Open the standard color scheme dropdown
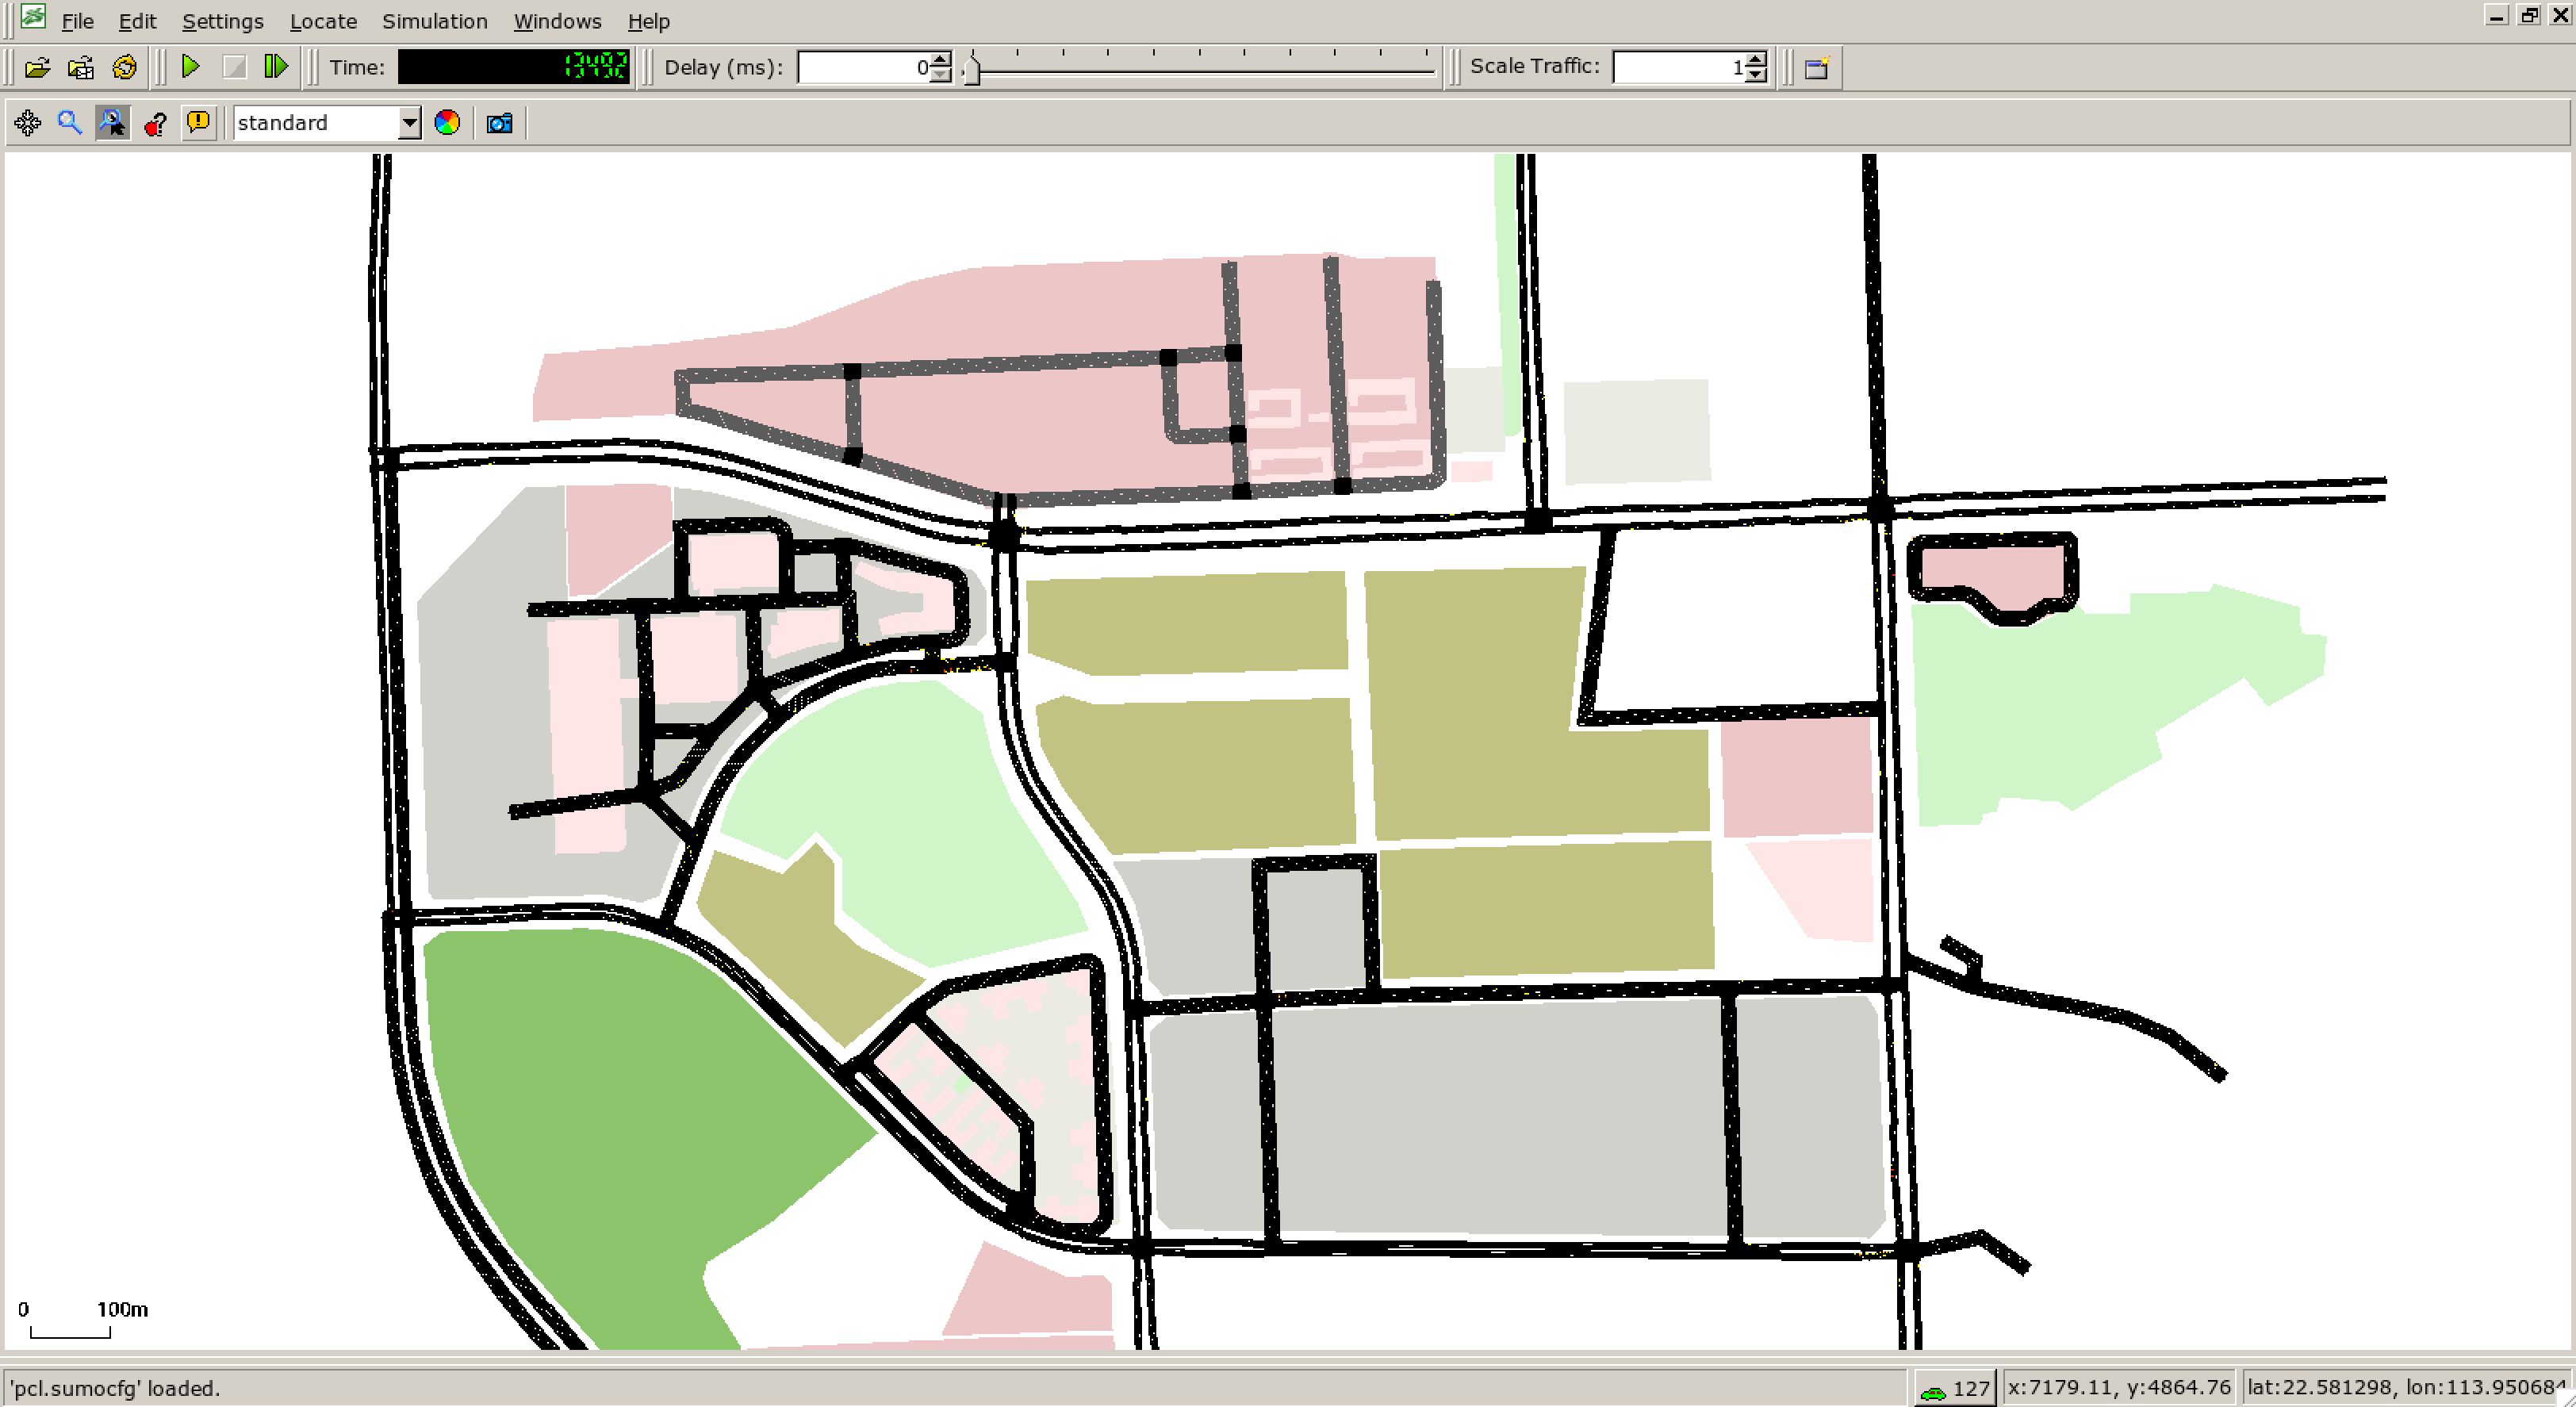The image size is (2576, 1407). point(408,123)
